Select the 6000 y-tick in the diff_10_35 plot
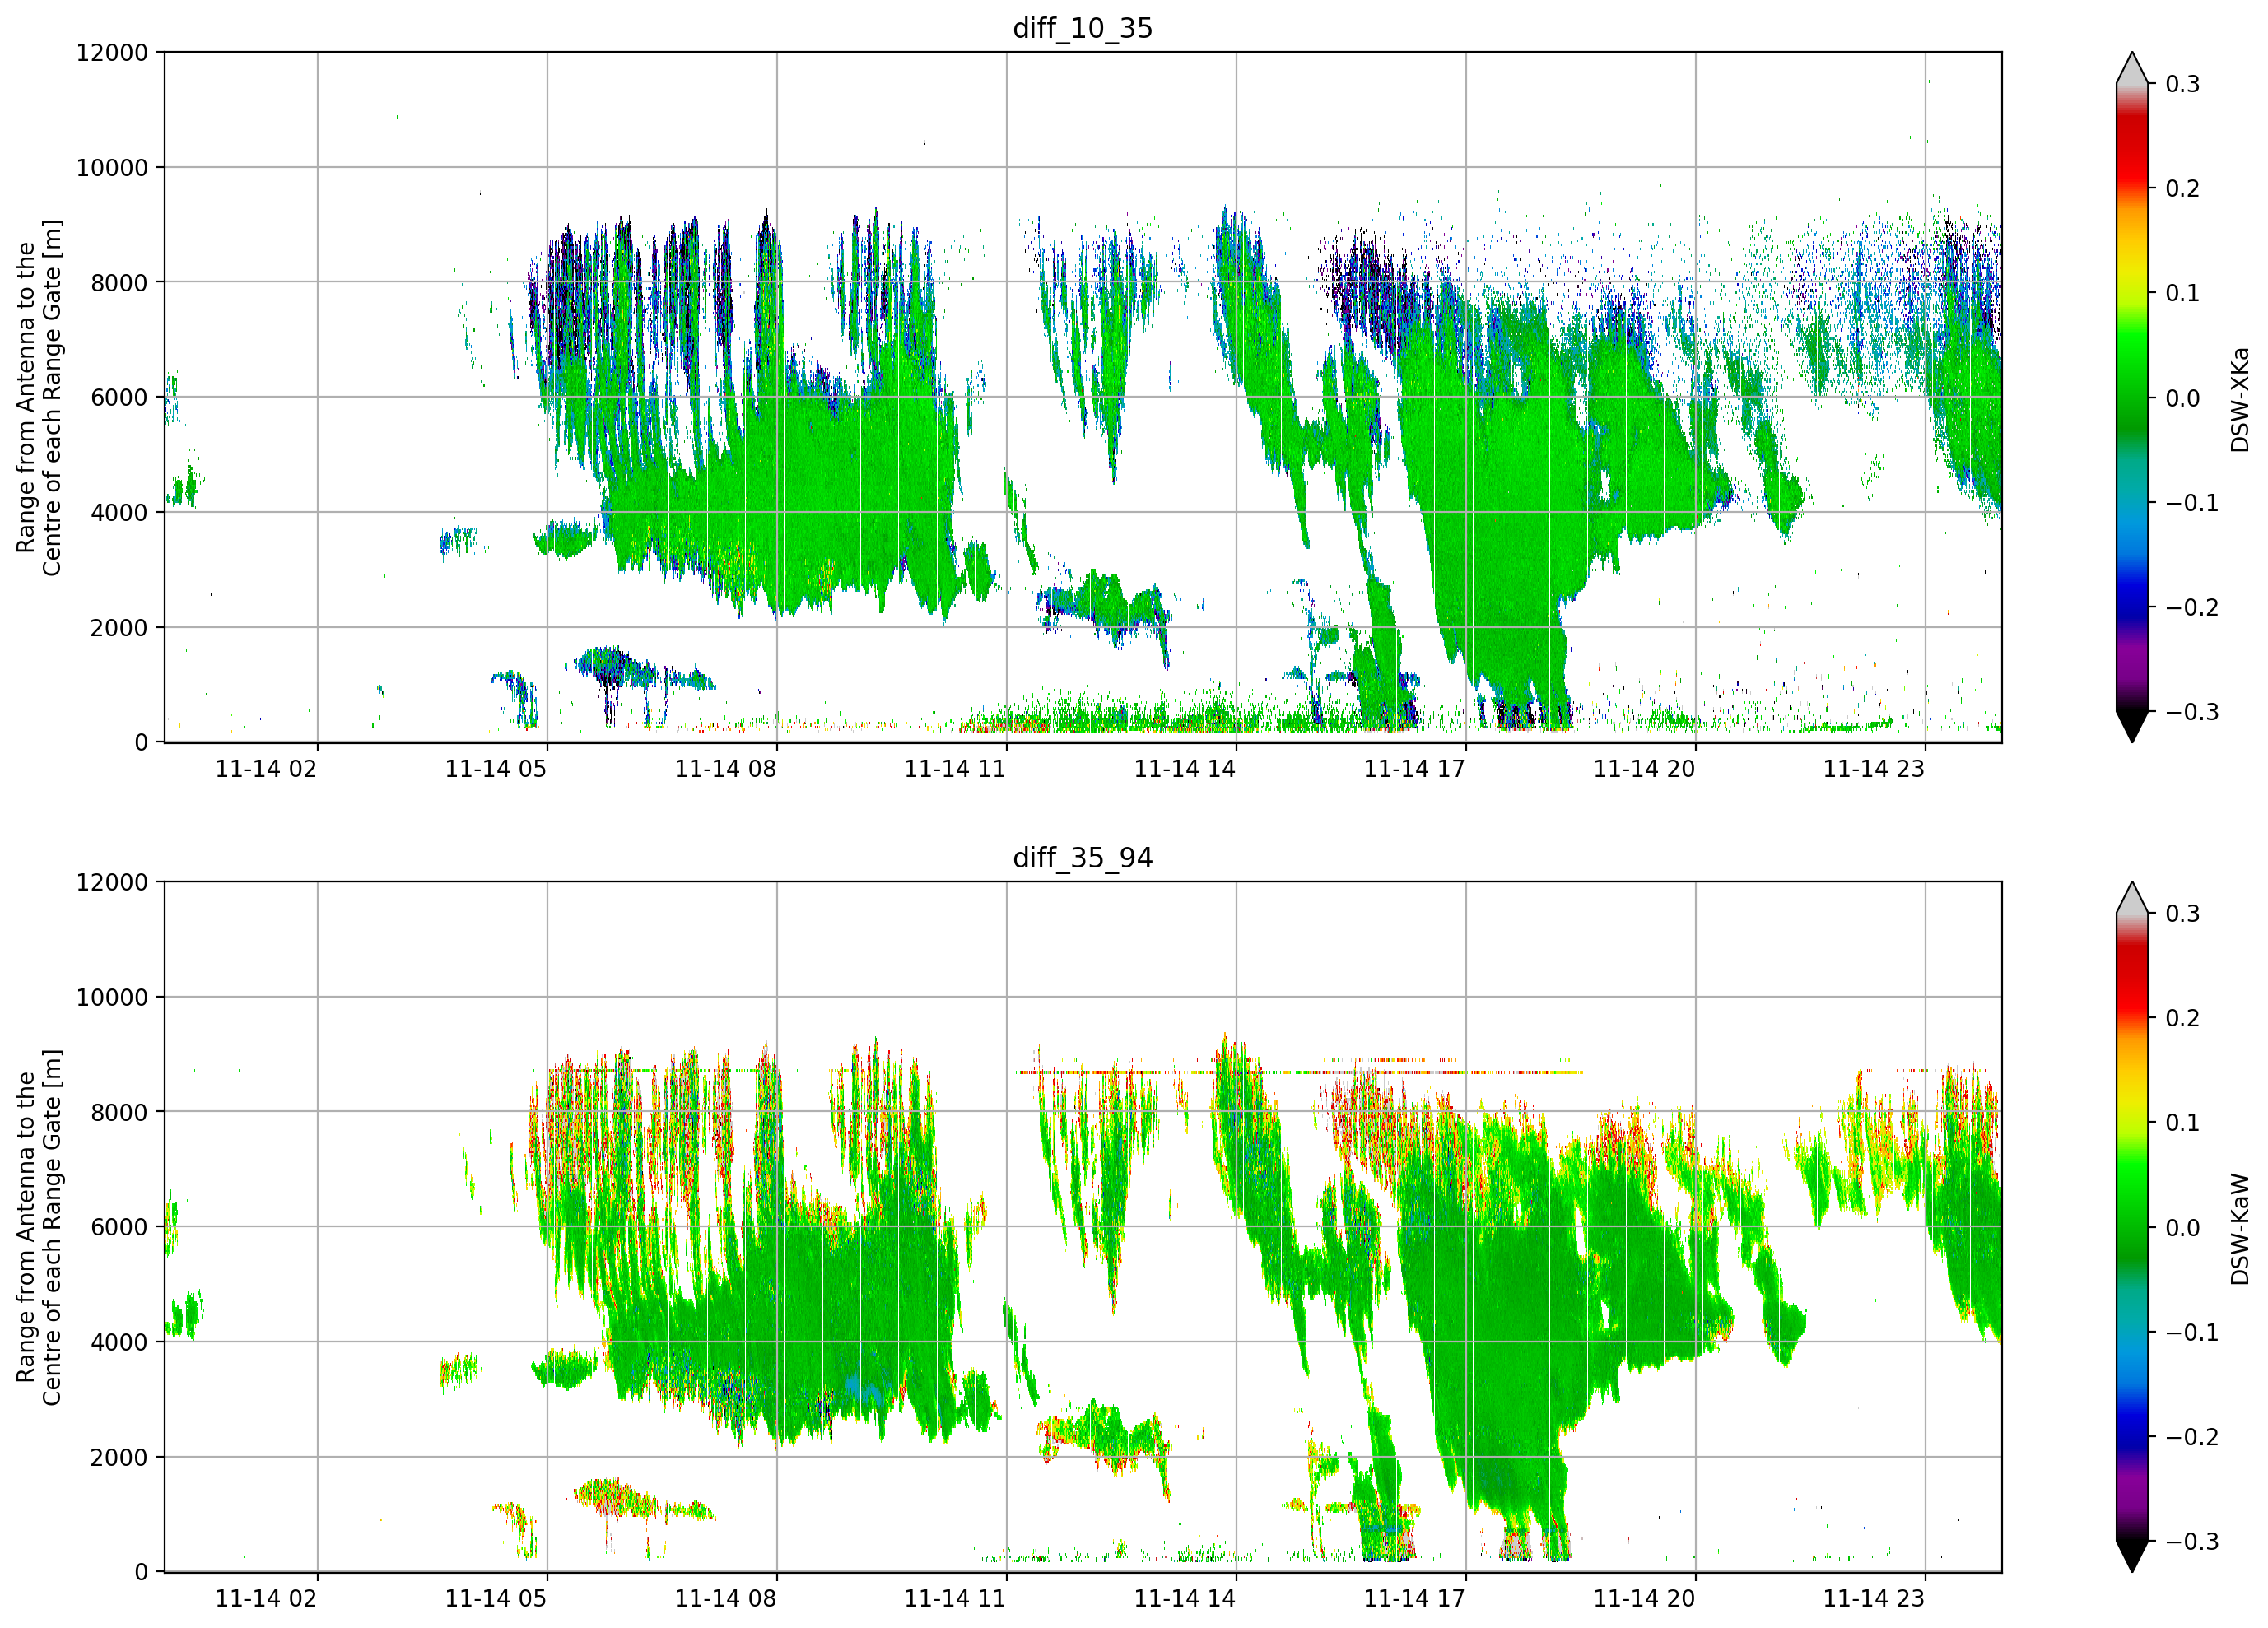Viewport: 2268px width, 1628px height. pos(119,398)
